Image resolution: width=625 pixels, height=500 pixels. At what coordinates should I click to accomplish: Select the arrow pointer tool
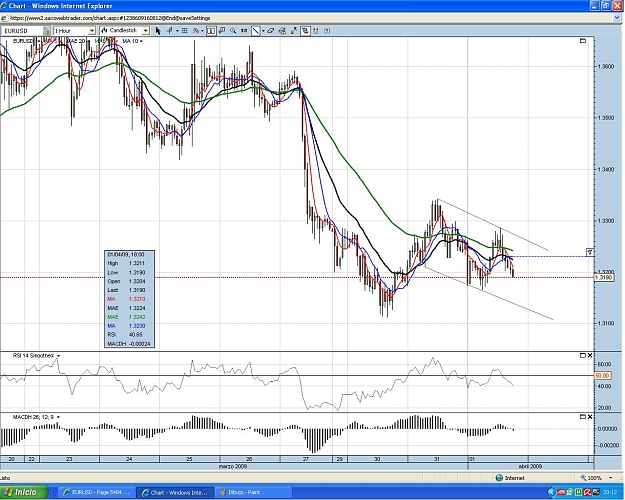click(x=158, y=31)
